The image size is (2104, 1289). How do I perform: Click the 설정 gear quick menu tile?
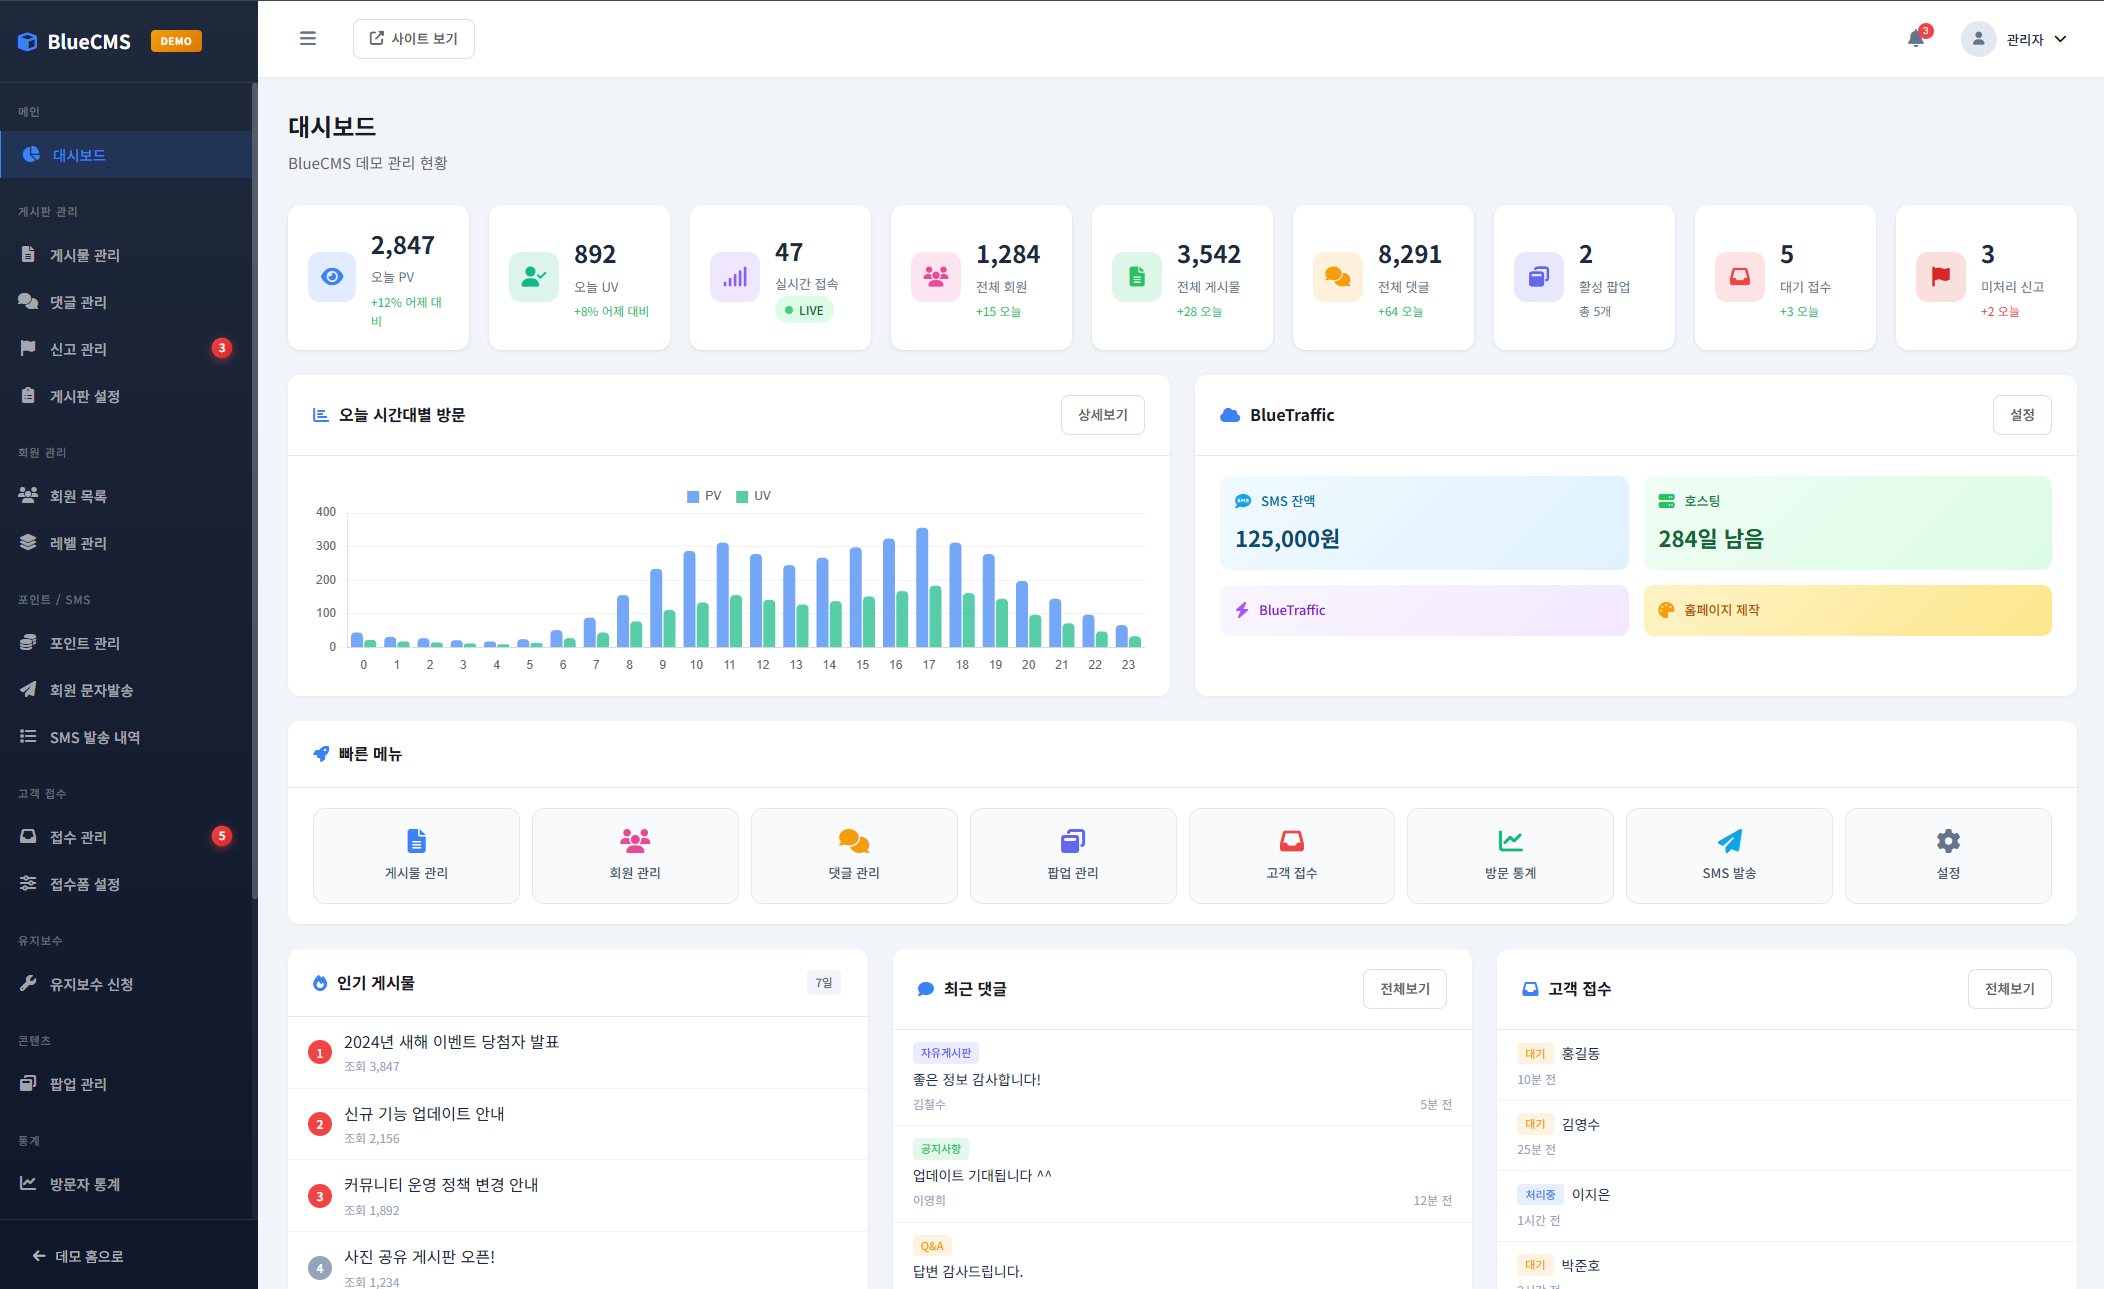tap(1947, 855)
